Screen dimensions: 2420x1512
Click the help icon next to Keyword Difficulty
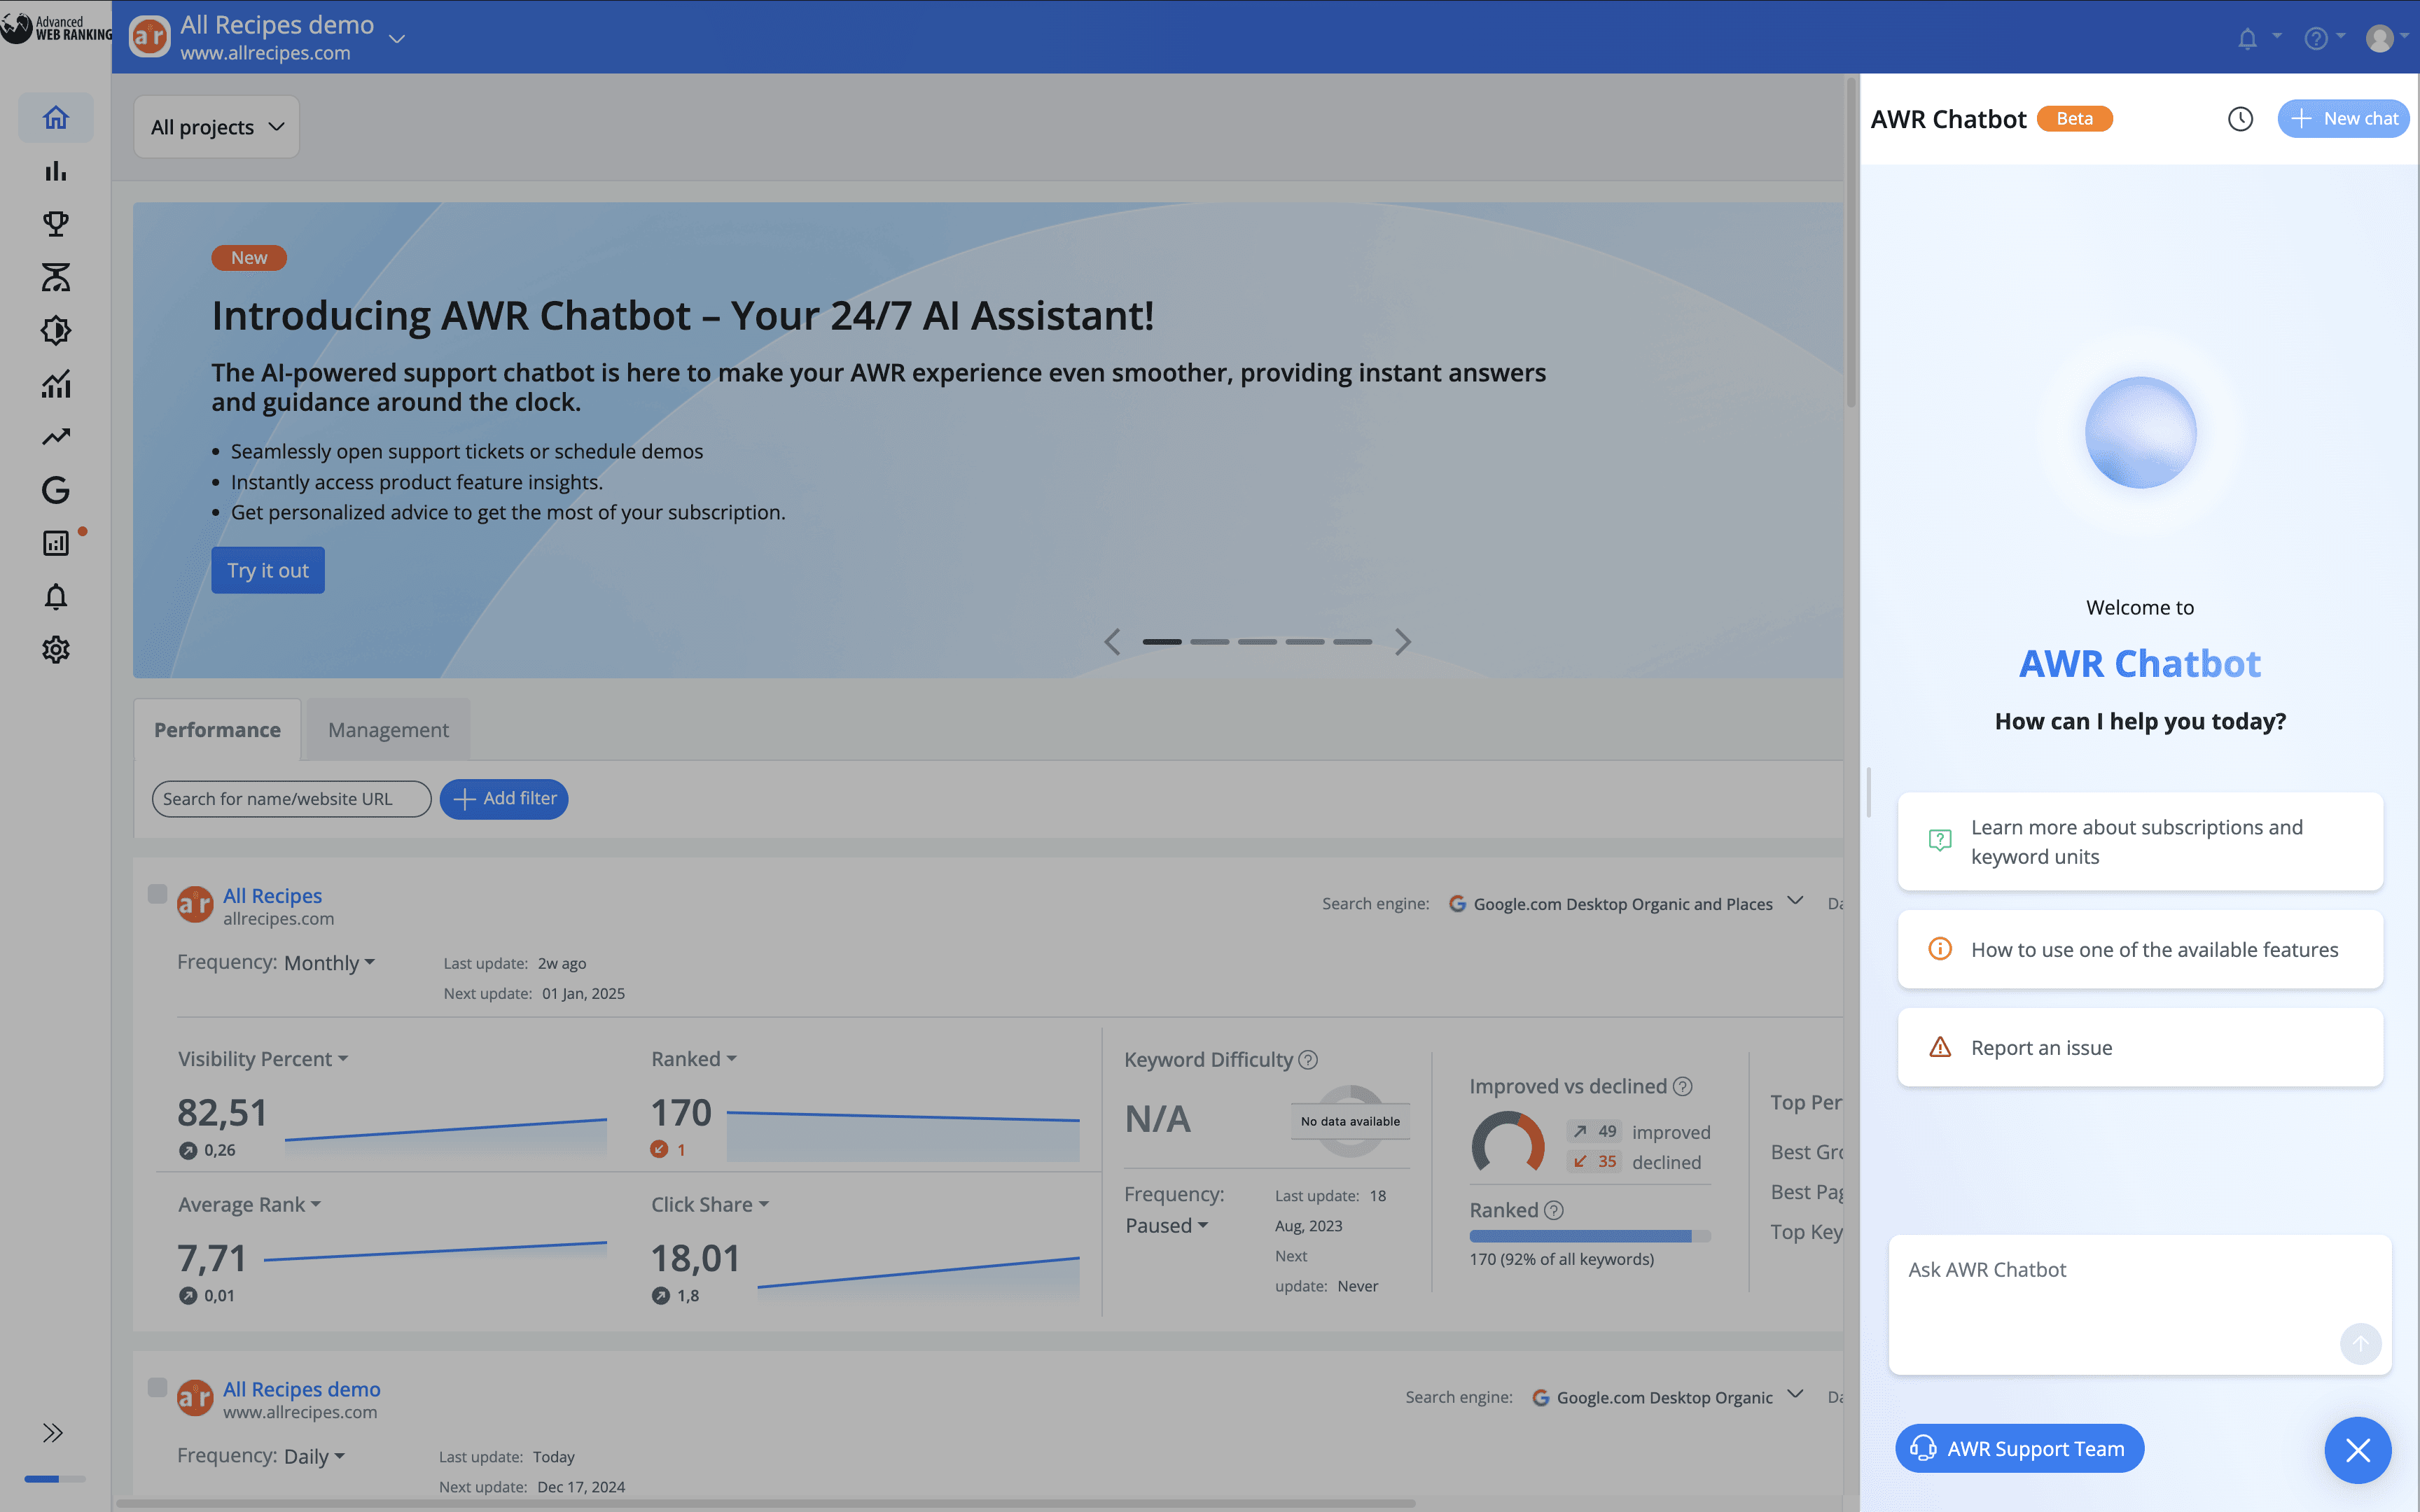tap(1308, 1060)
